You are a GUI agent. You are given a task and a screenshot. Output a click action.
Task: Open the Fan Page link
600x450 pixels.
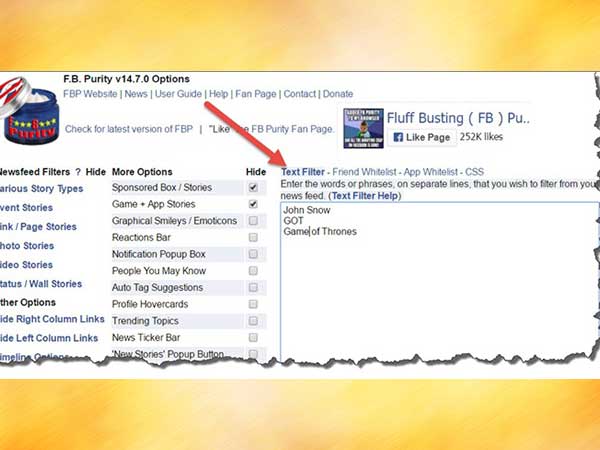click(256, 94)
